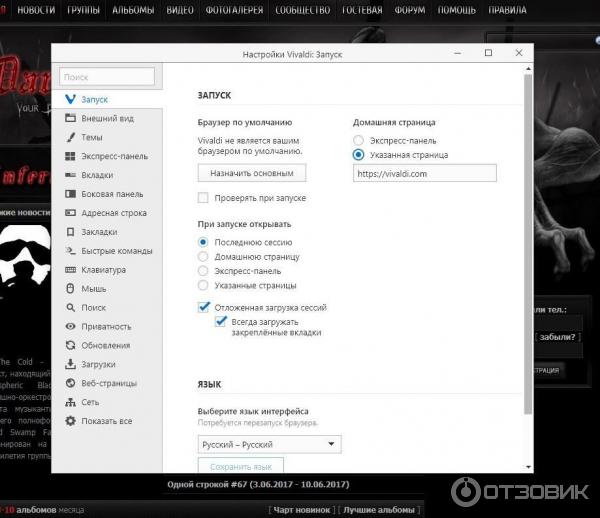This screenshot has height=518, width=600.
Task: Click the Закладки bookmark icon
Action: tap(70, 232)
